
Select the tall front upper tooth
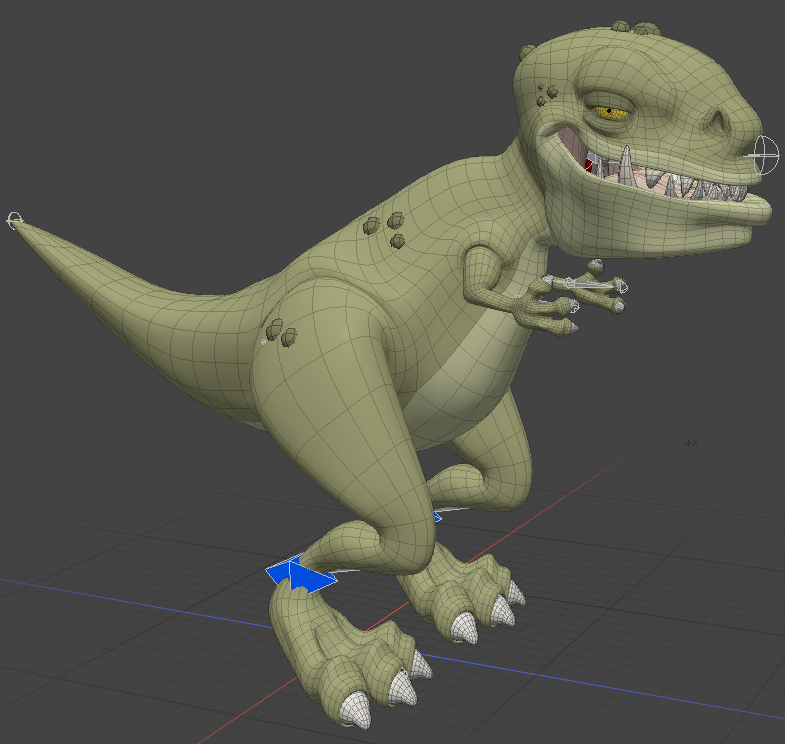pyautogui.click(x=626, y=165)
